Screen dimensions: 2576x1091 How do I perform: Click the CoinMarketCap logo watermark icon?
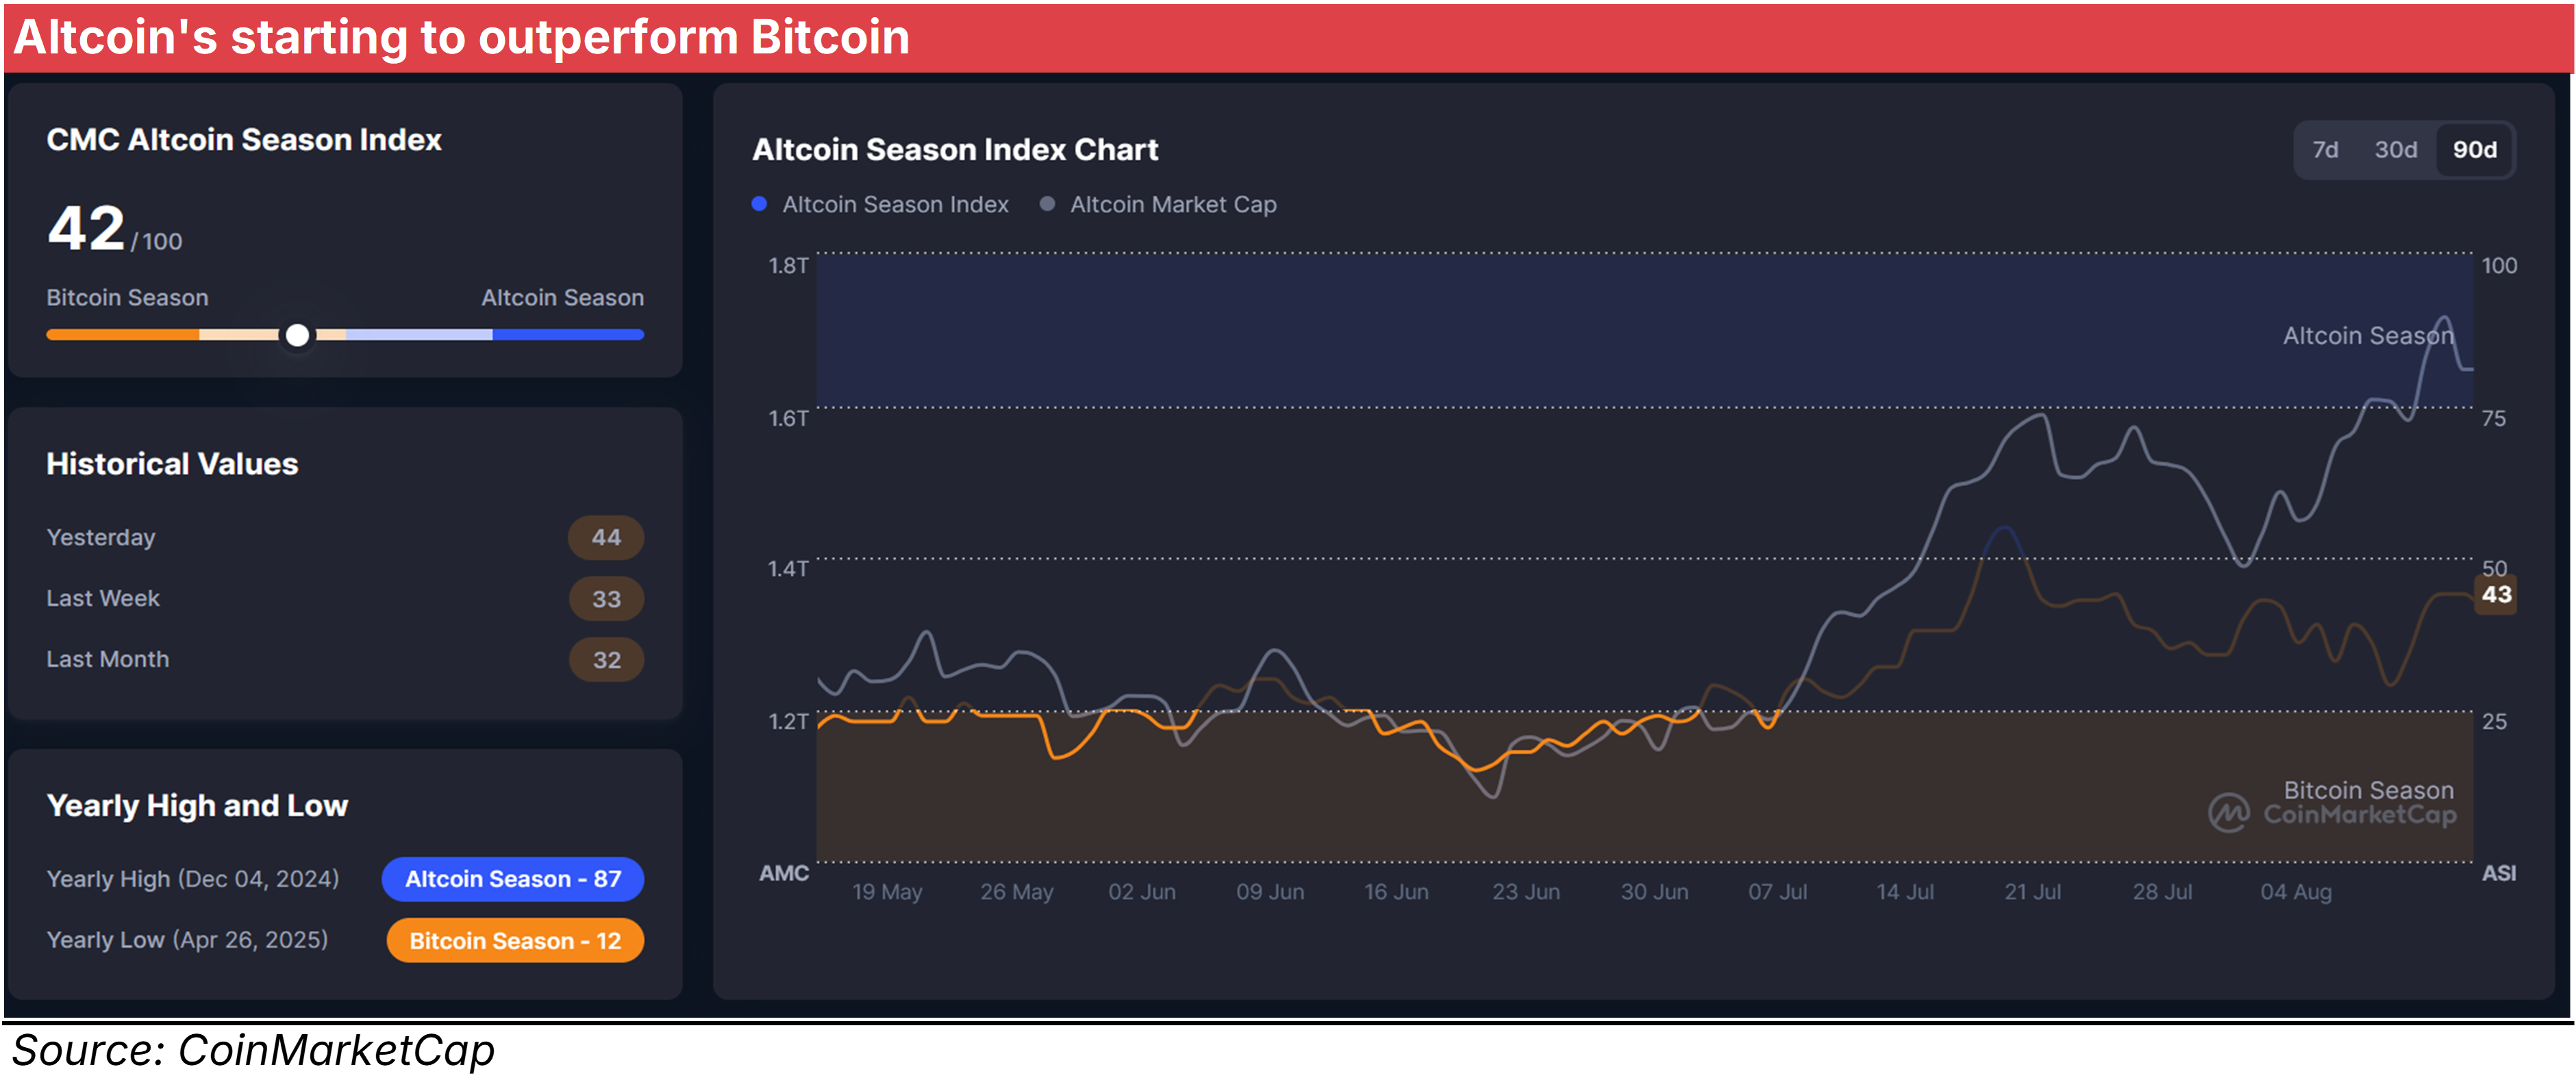2228,813
